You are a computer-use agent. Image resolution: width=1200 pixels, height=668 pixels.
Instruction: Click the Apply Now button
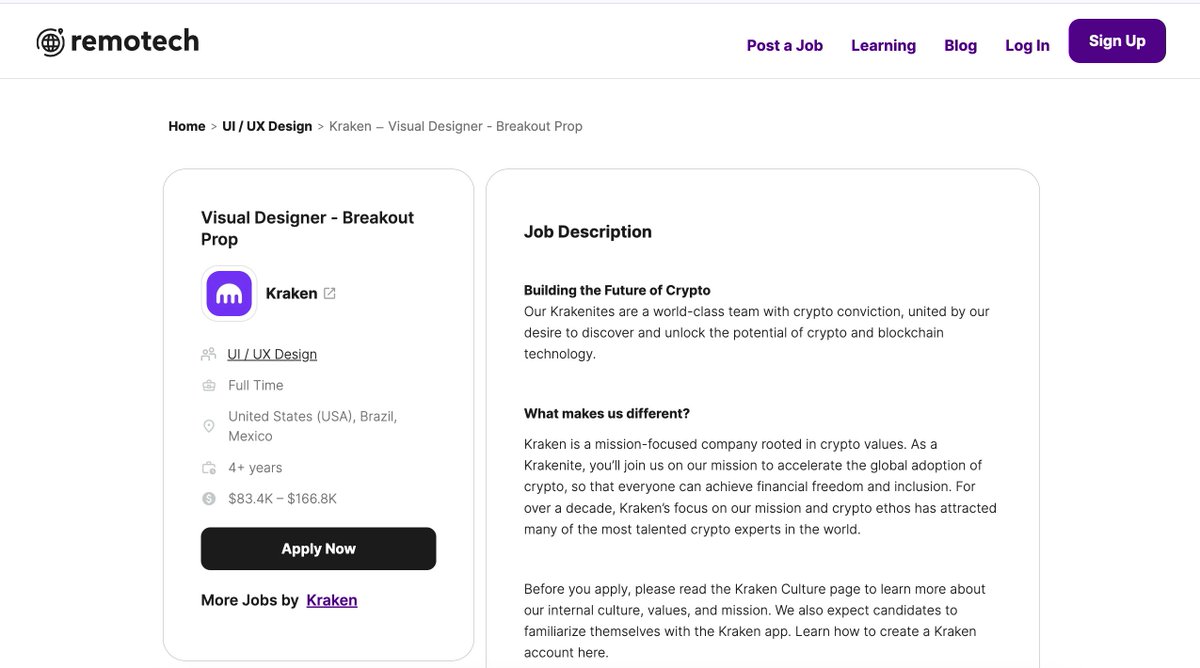[x=318, y=549]
